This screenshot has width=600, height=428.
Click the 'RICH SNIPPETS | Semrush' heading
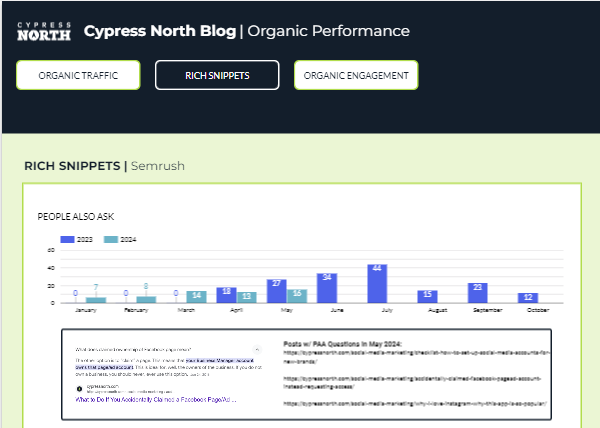104,166
